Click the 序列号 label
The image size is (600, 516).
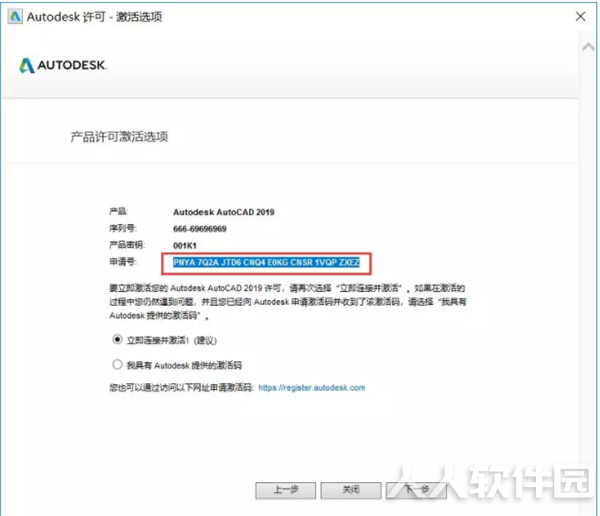point(123,229)
